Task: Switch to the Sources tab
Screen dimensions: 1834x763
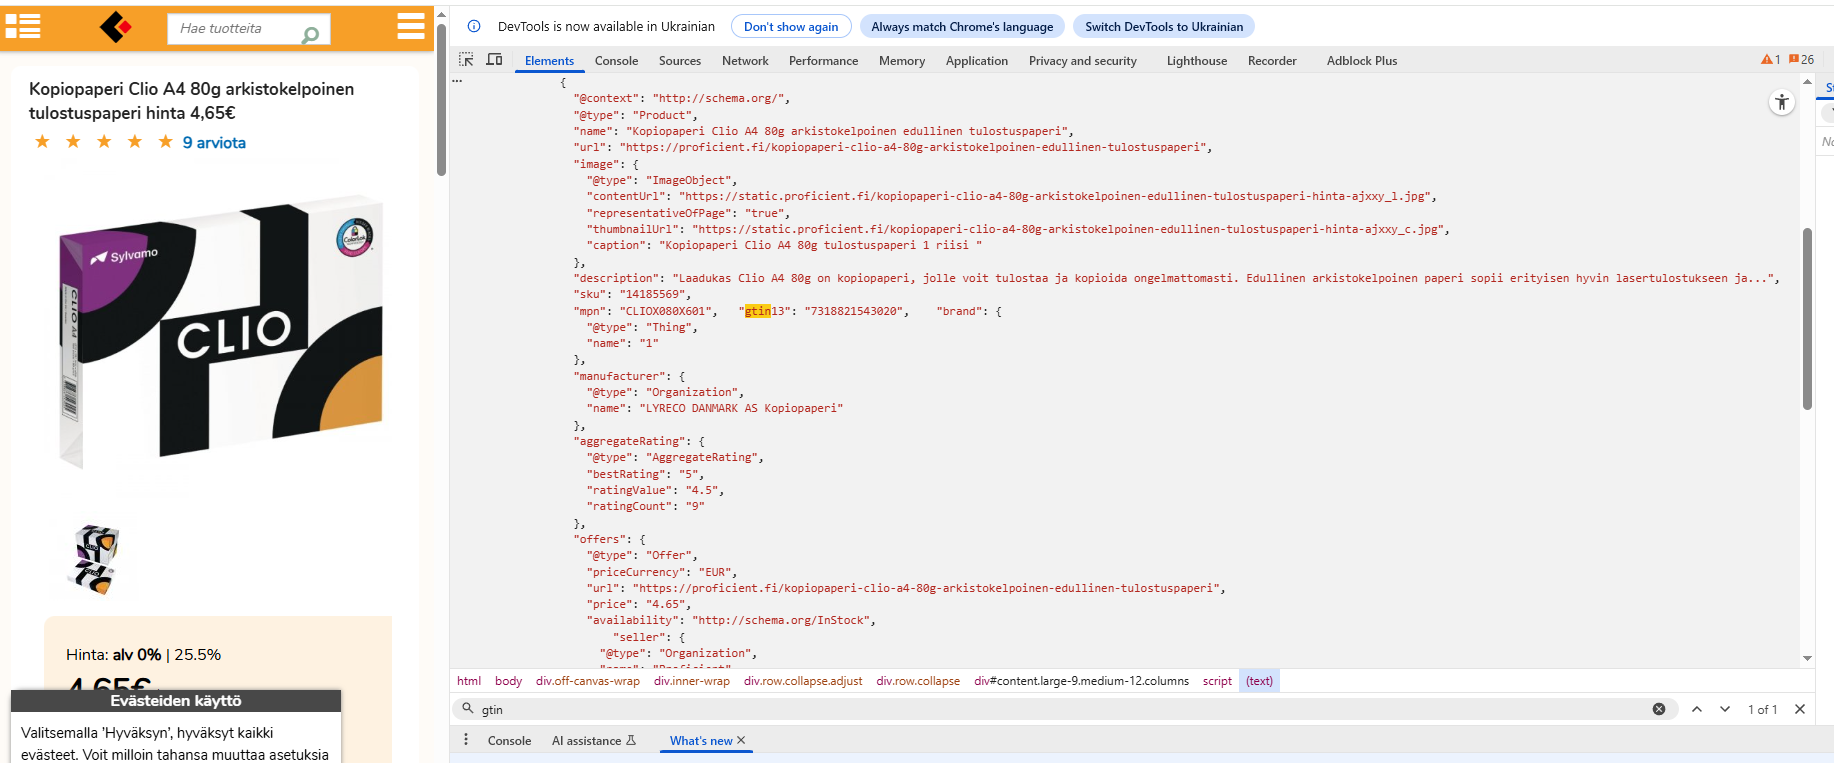Action: 680,61
